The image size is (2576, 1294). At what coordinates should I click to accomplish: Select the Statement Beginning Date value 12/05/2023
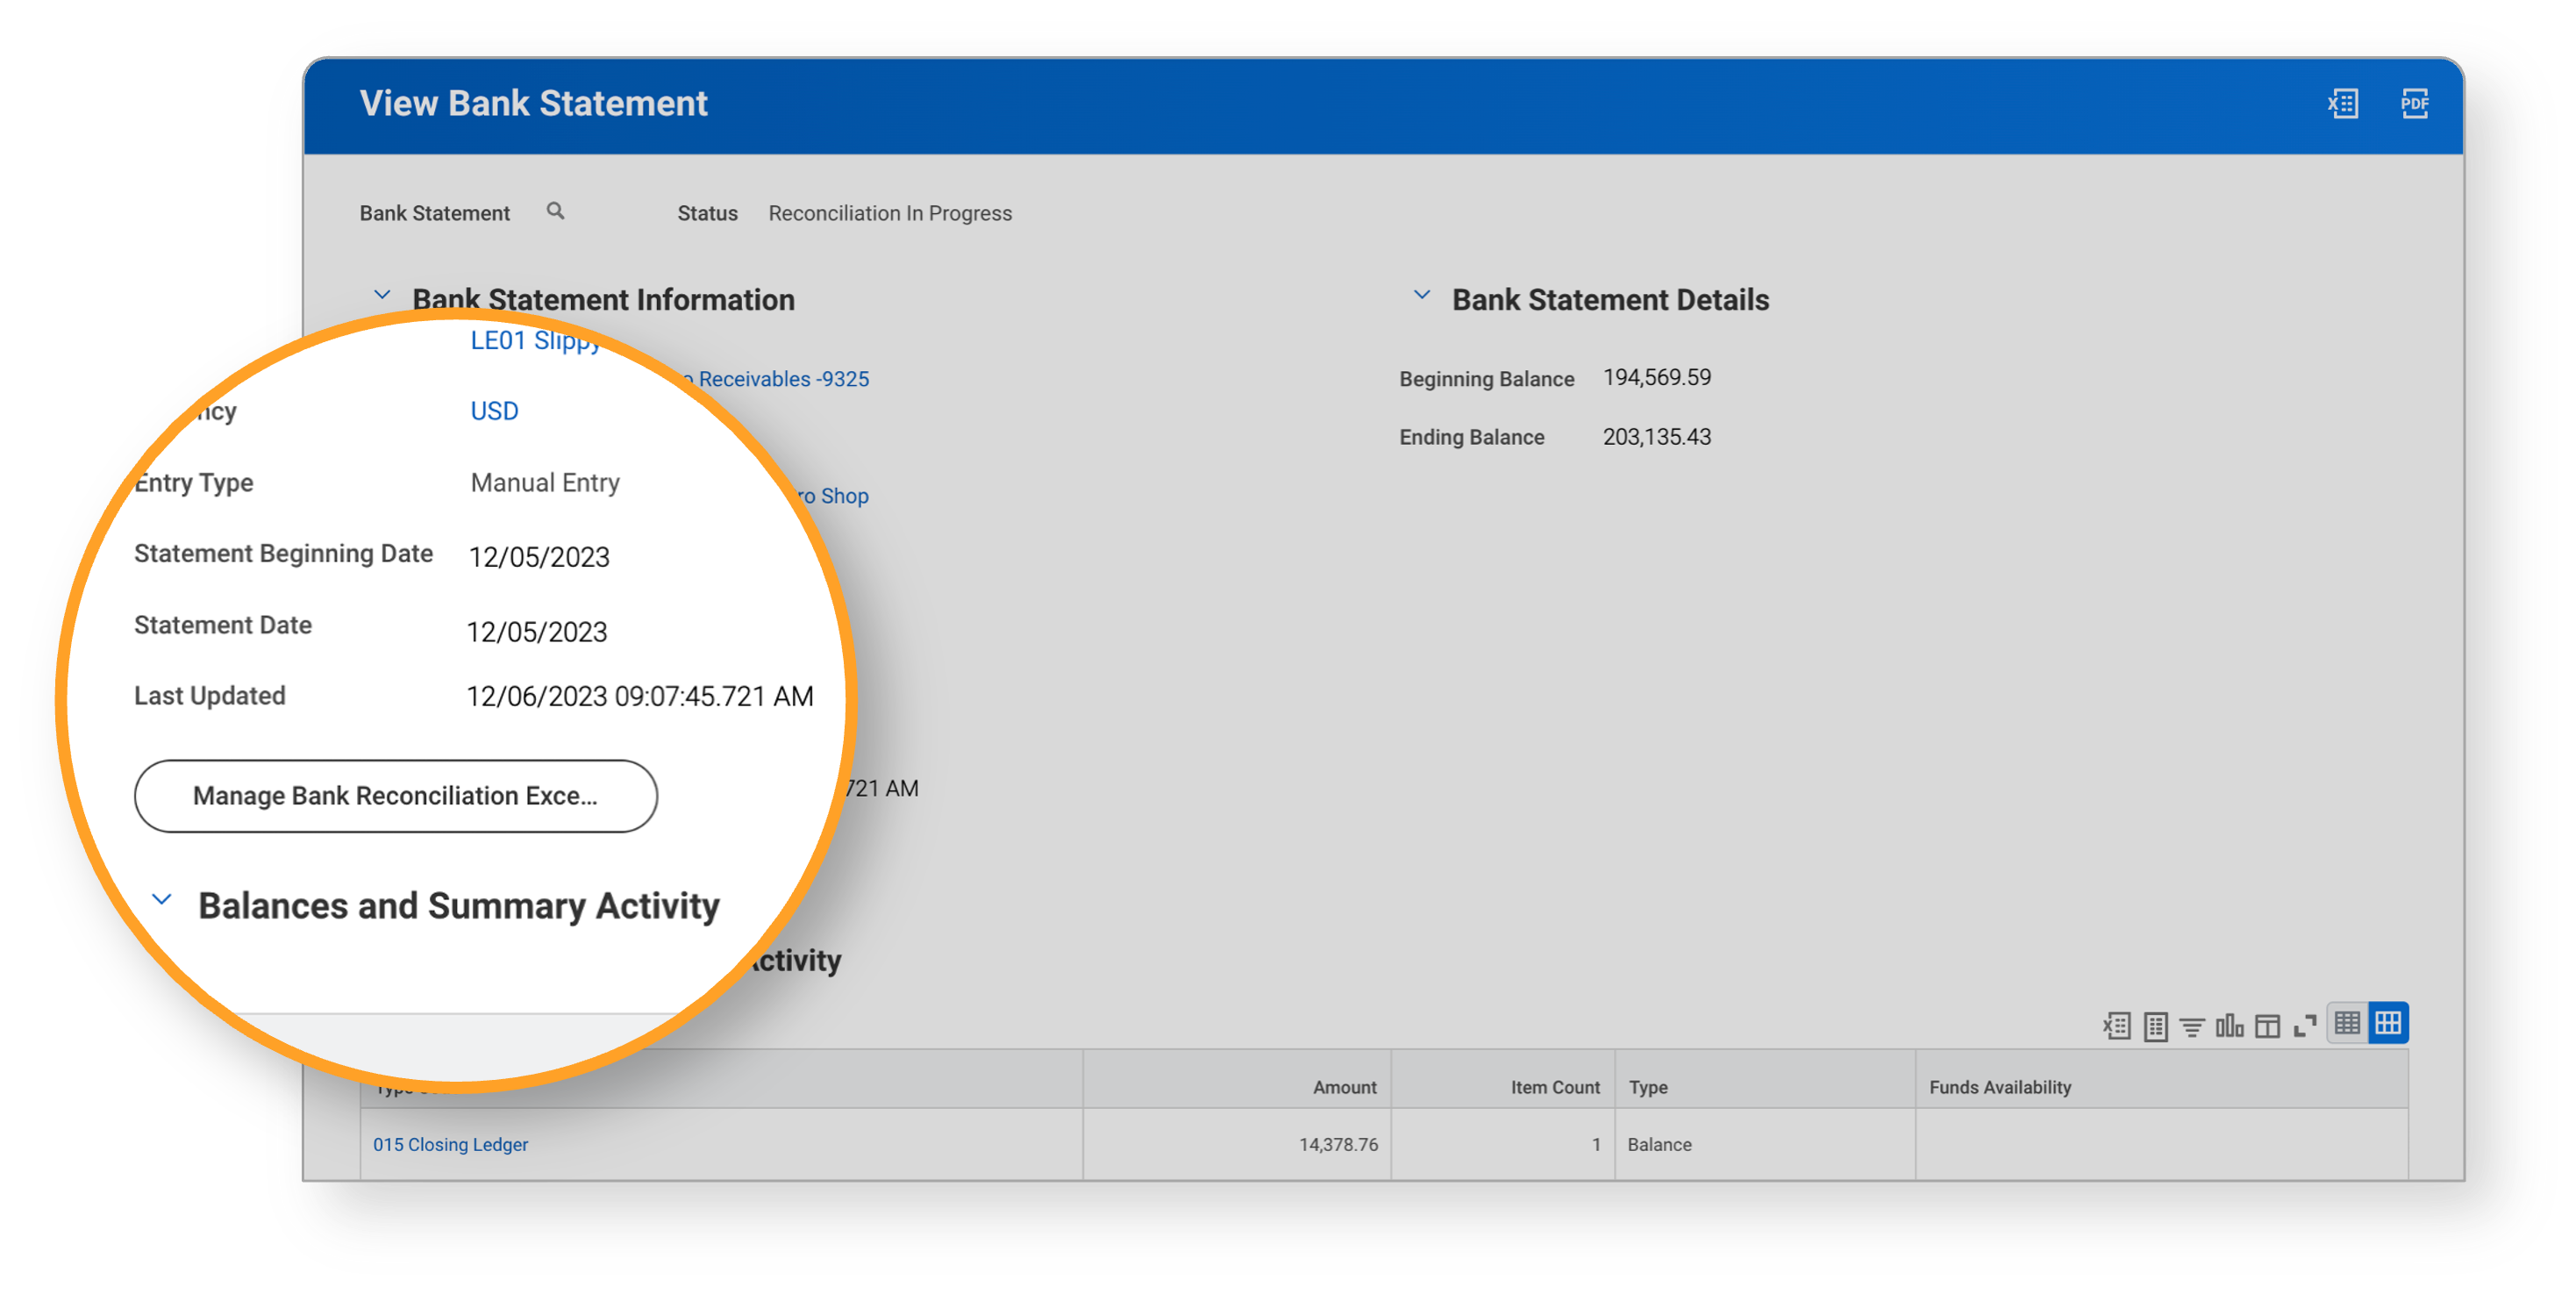(x=539, y=558)
